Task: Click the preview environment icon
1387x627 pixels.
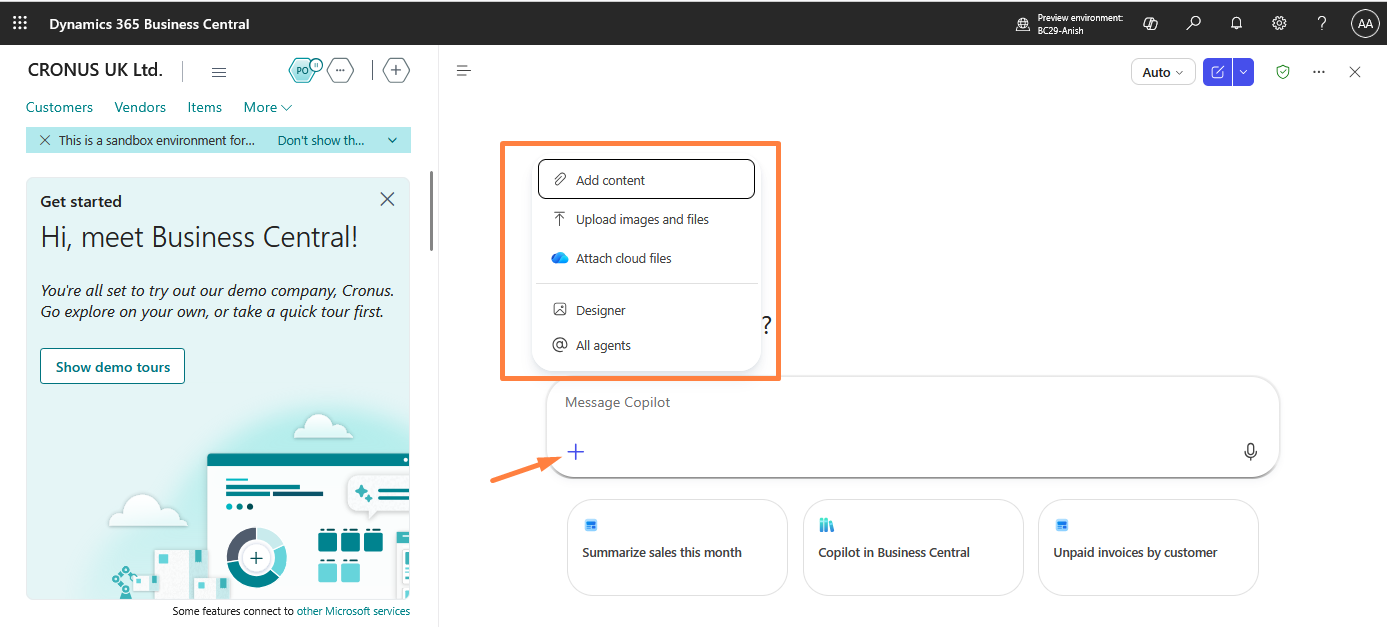Action: pos(1023,24)
